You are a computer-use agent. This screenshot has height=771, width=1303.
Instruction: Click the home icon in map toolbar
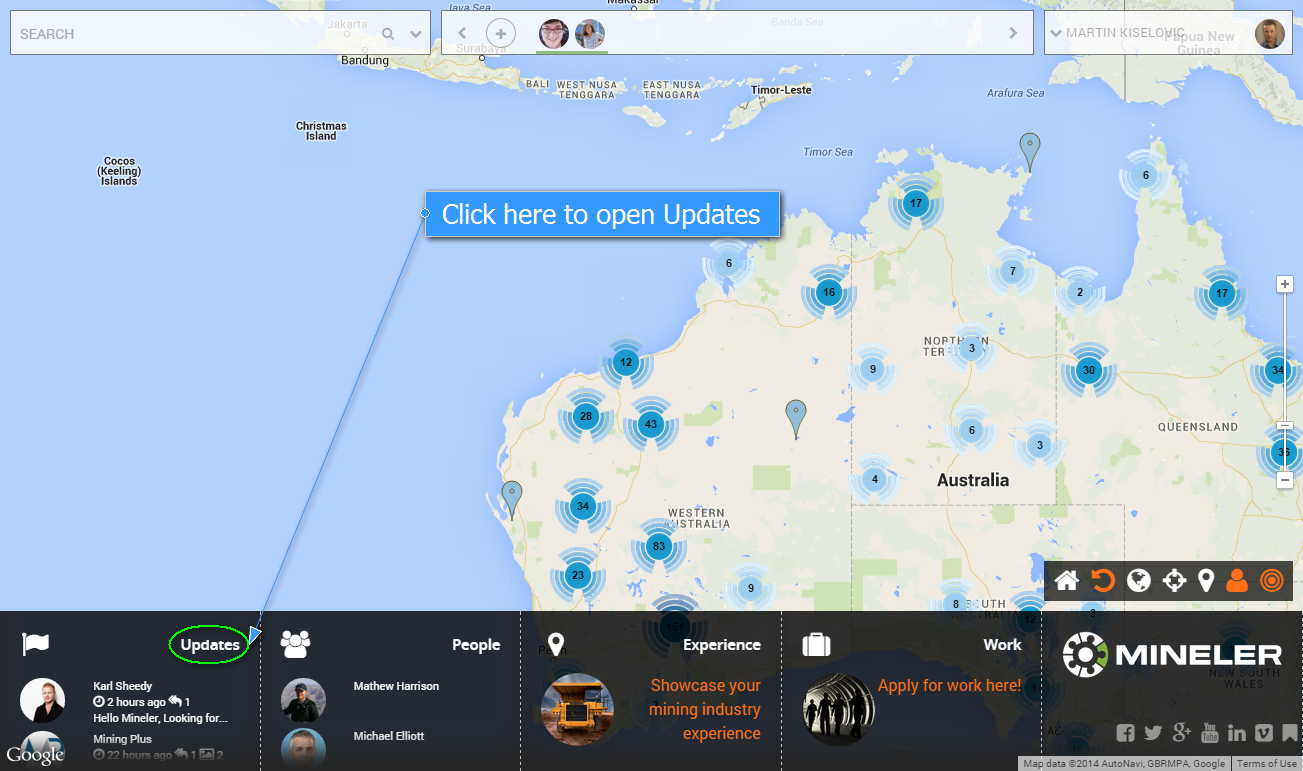pyautogui.click(x=1066, y=581)
